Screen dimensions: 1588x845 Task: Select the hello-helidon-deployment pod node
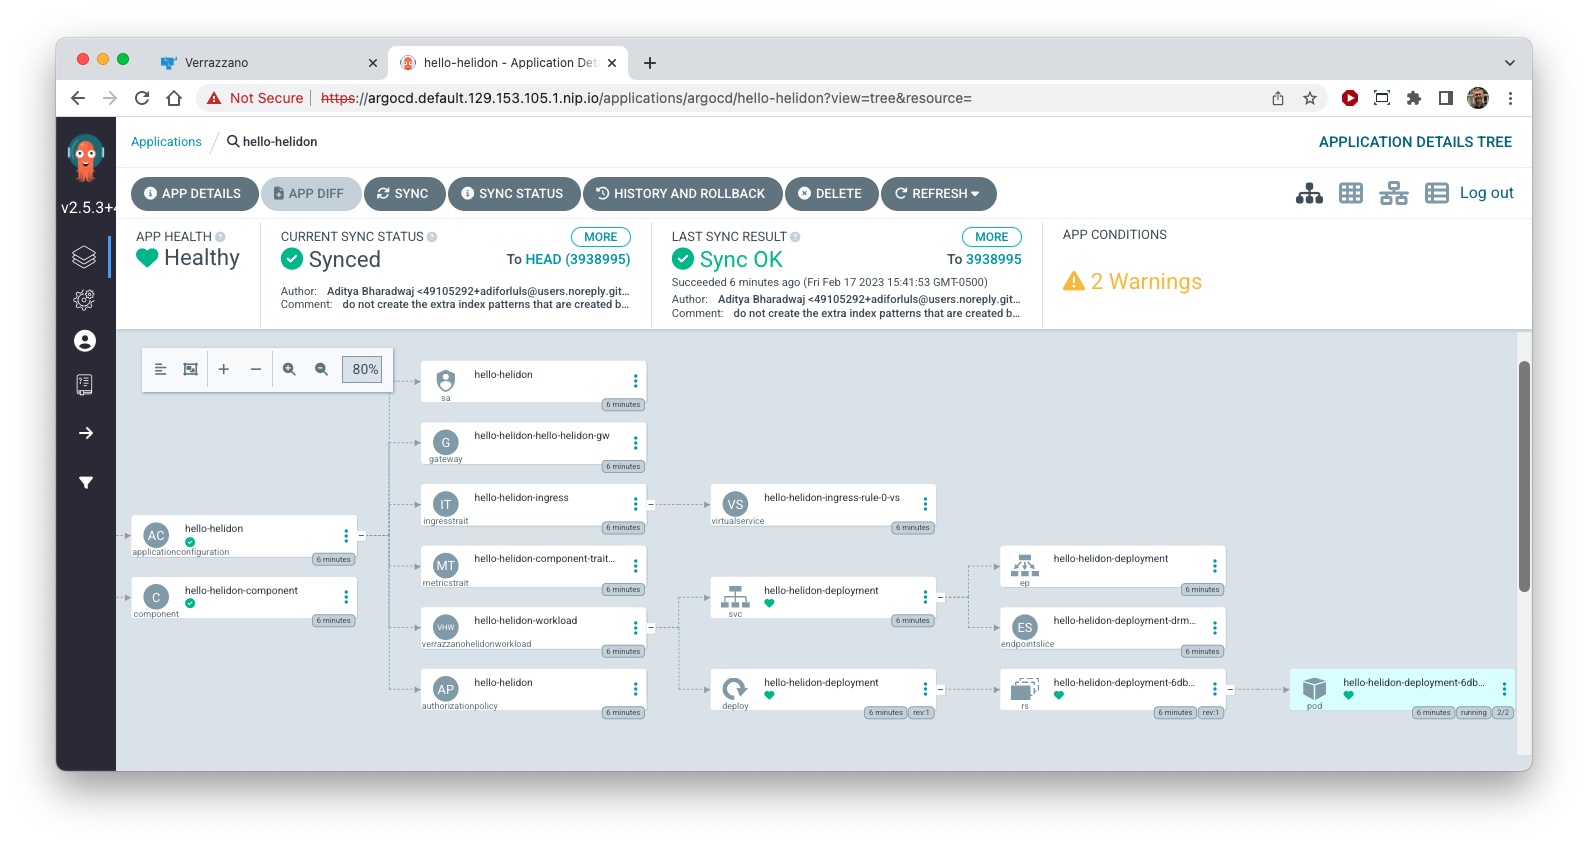(1402, 690)
